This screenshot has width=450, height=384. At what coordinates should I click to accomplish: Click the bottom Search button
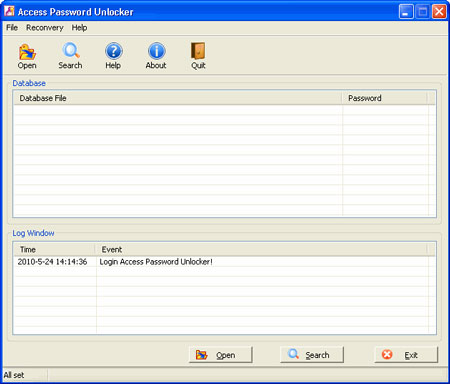312,355
